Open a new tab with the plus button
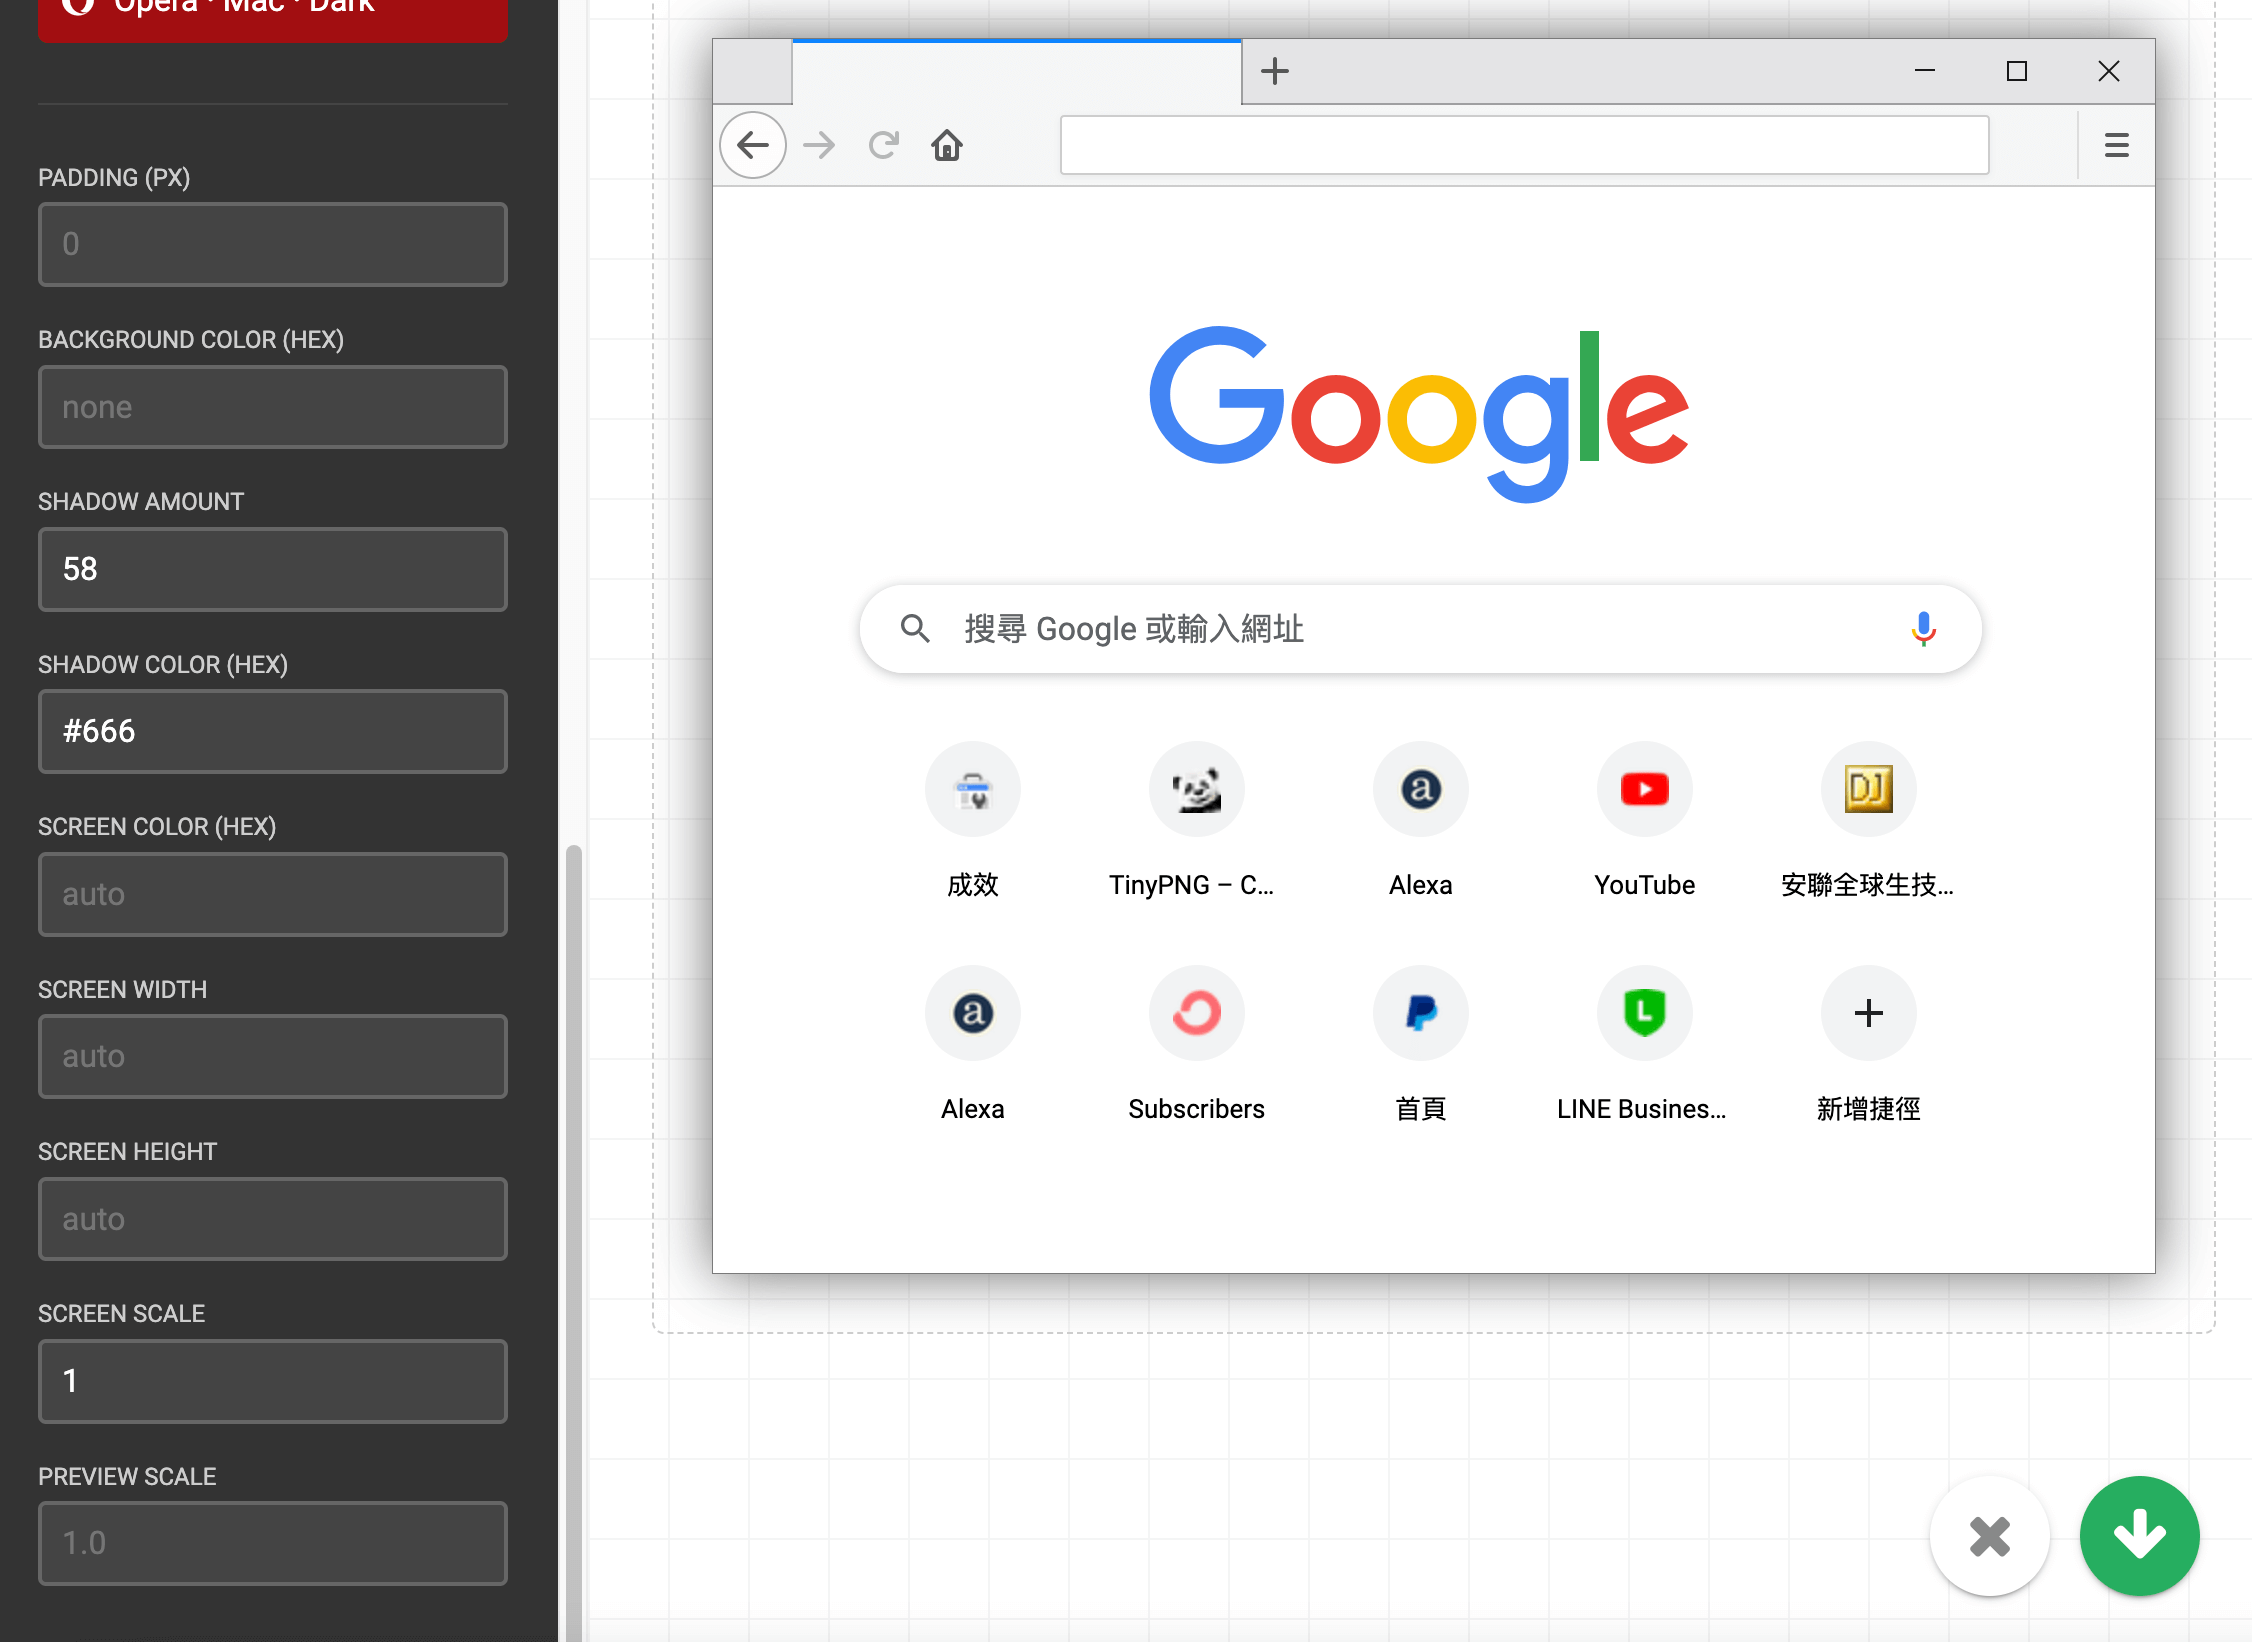This screenshot has width=2252, height=1642. tap(1273, 71)
